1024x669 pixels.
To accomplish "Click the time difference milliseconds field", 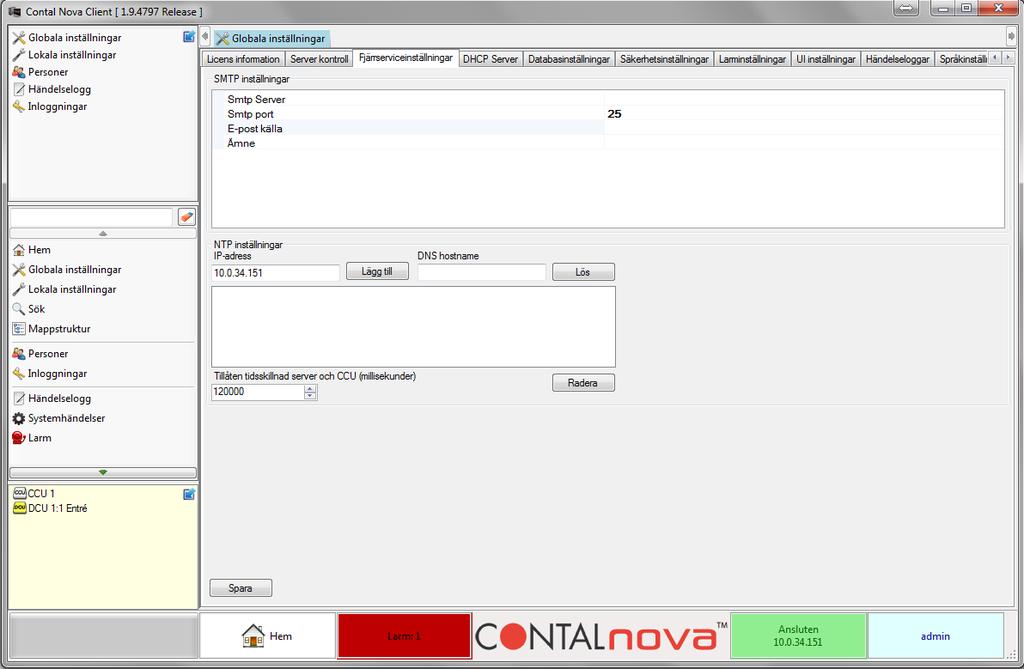I will 258,391.
